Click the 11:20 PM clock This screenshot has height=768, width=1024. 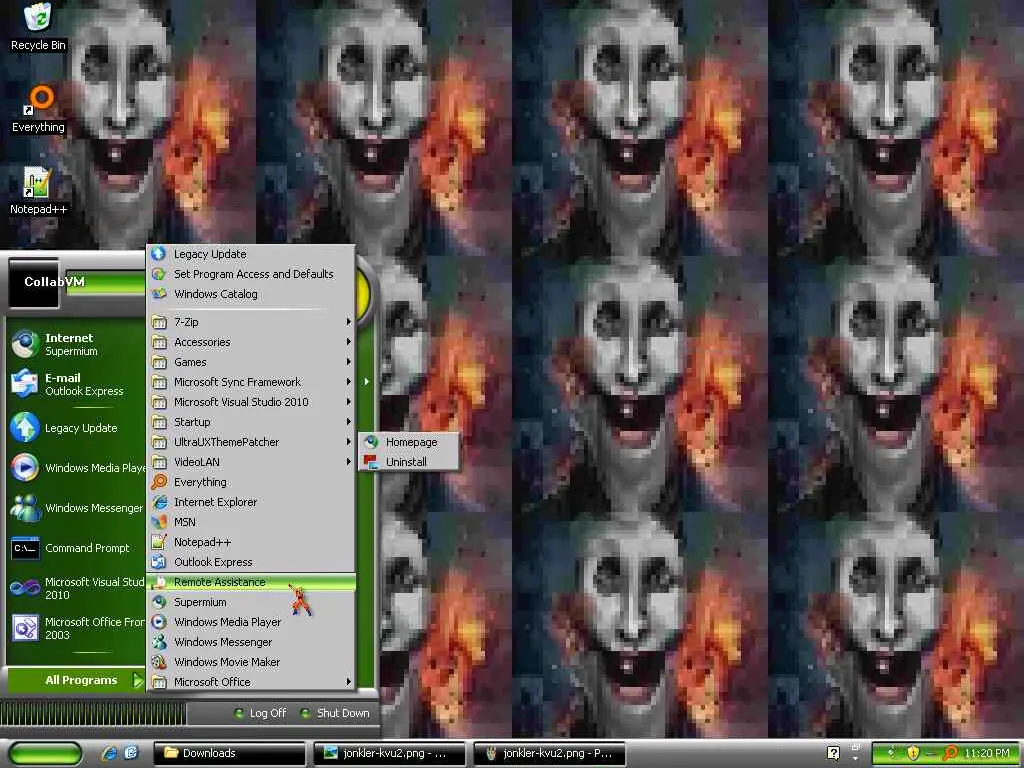tap(986, 754)
